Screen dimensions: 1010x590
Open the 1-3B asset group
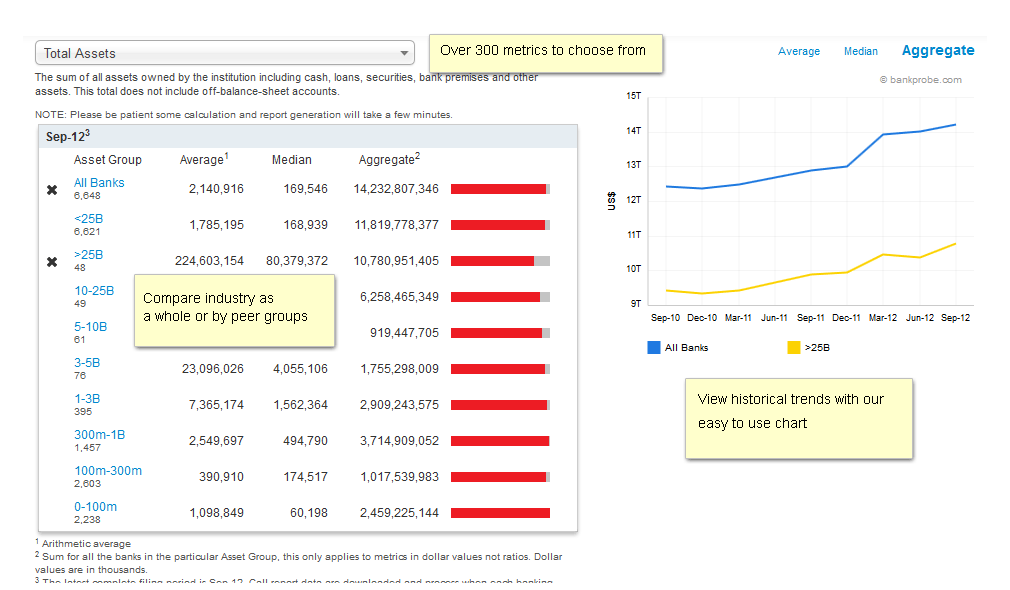pyautogui.click(x=87, y=399)
